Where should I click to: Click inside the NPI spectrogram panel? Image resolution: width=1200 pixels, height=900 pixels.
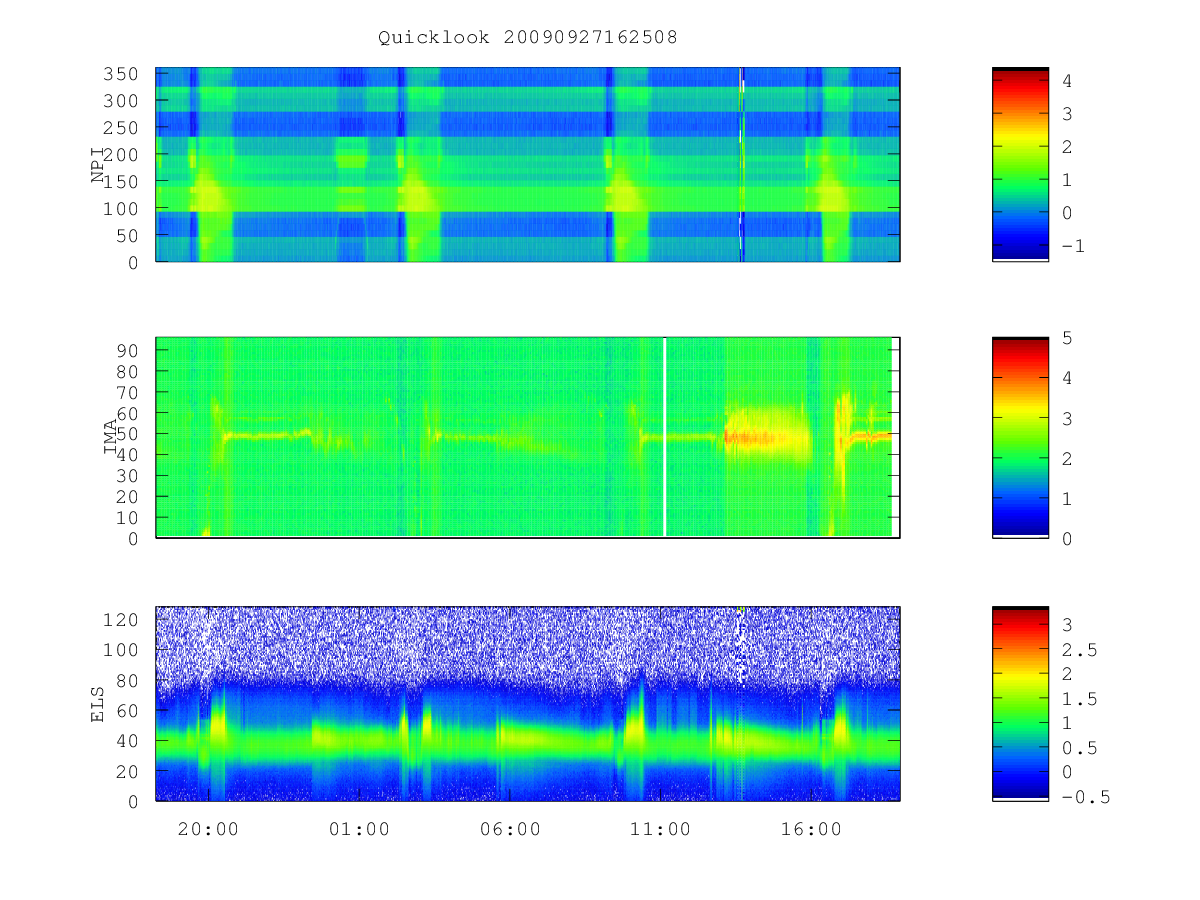pyautogui.click(x=528, y=165)
